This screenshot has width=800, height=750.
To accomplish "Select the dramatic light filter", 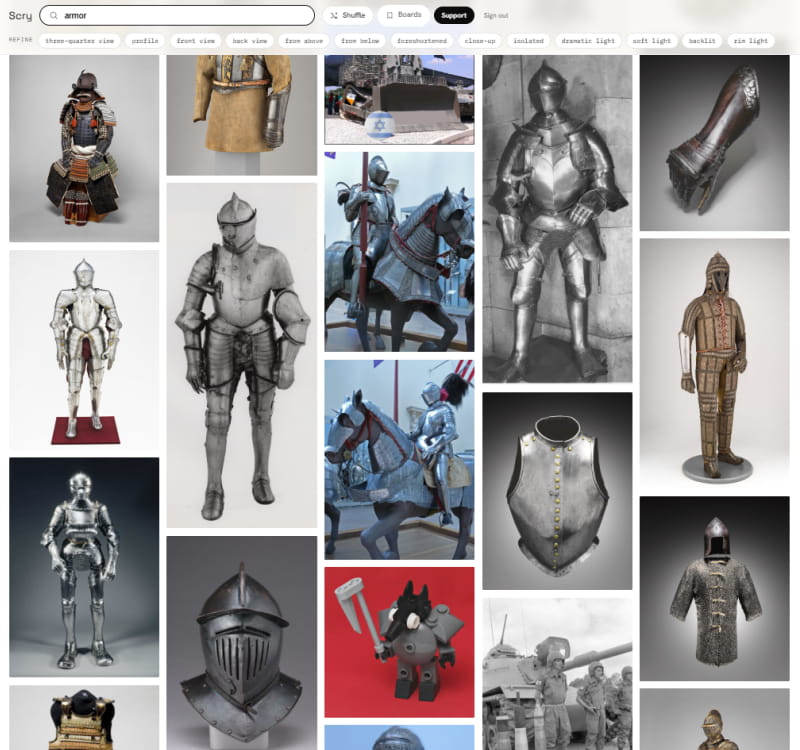I will [588, 41].
